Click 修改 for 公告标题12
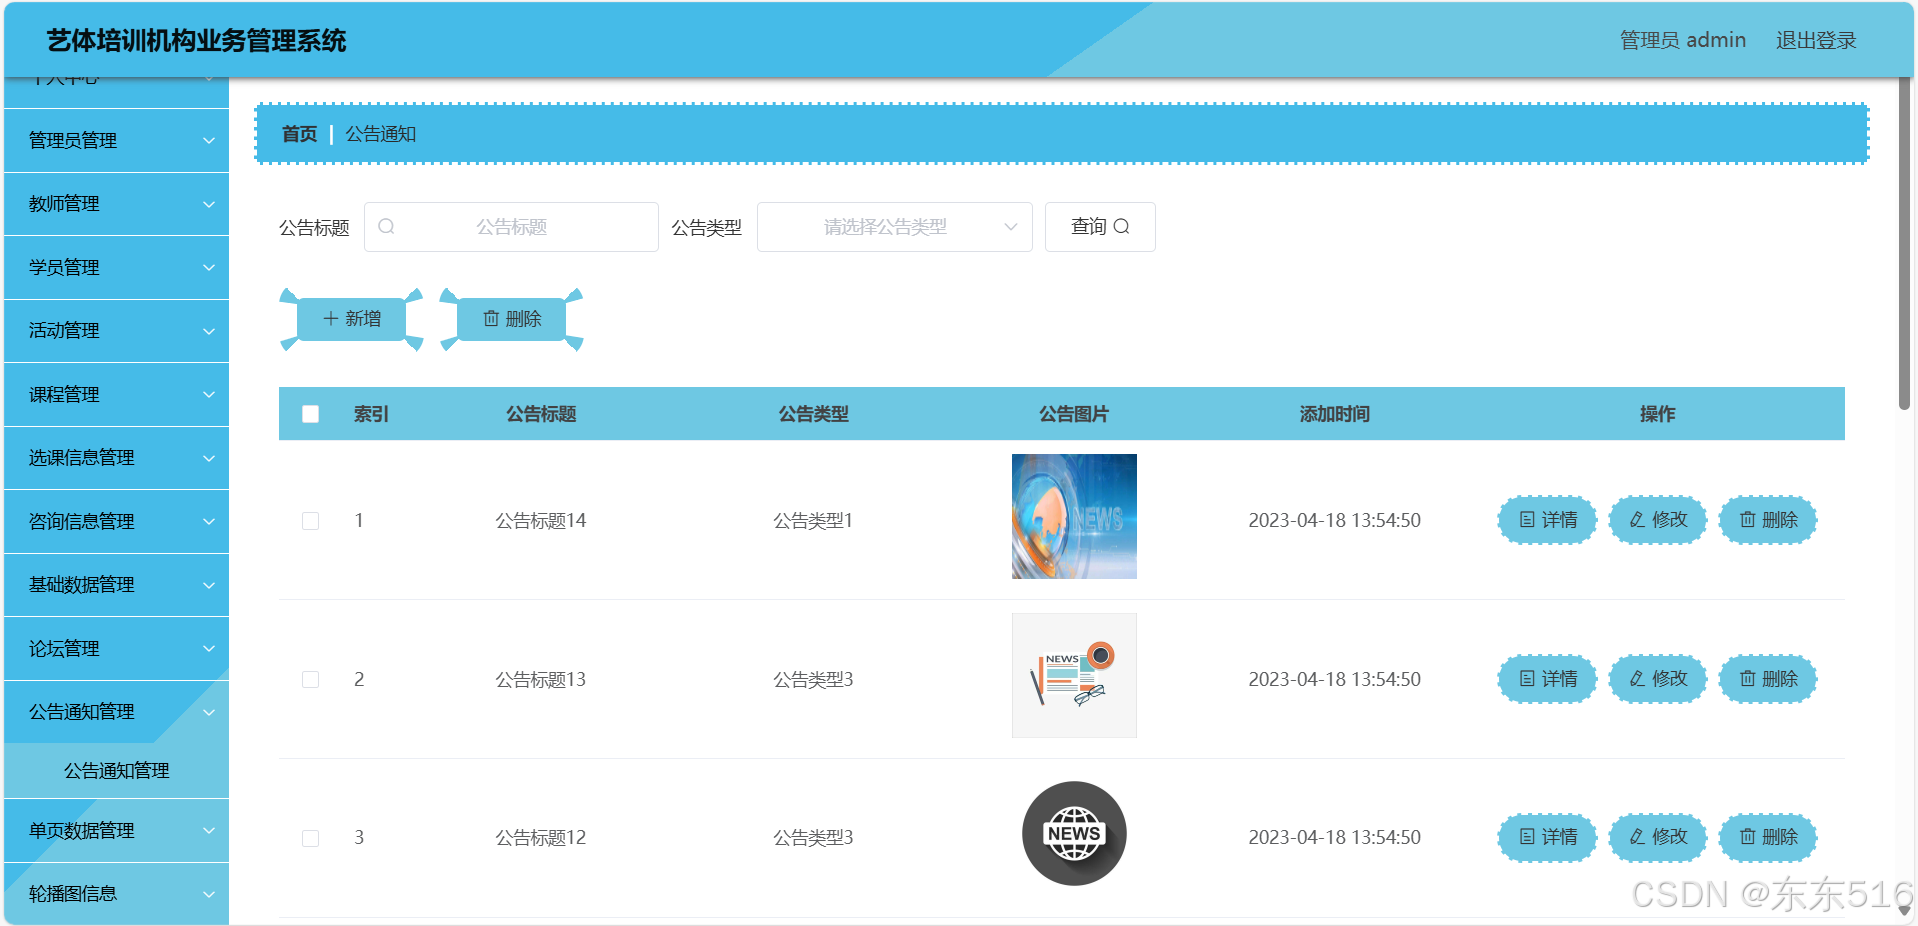This screenshot has height=926, width=1918. click(x=1658, y=837)
